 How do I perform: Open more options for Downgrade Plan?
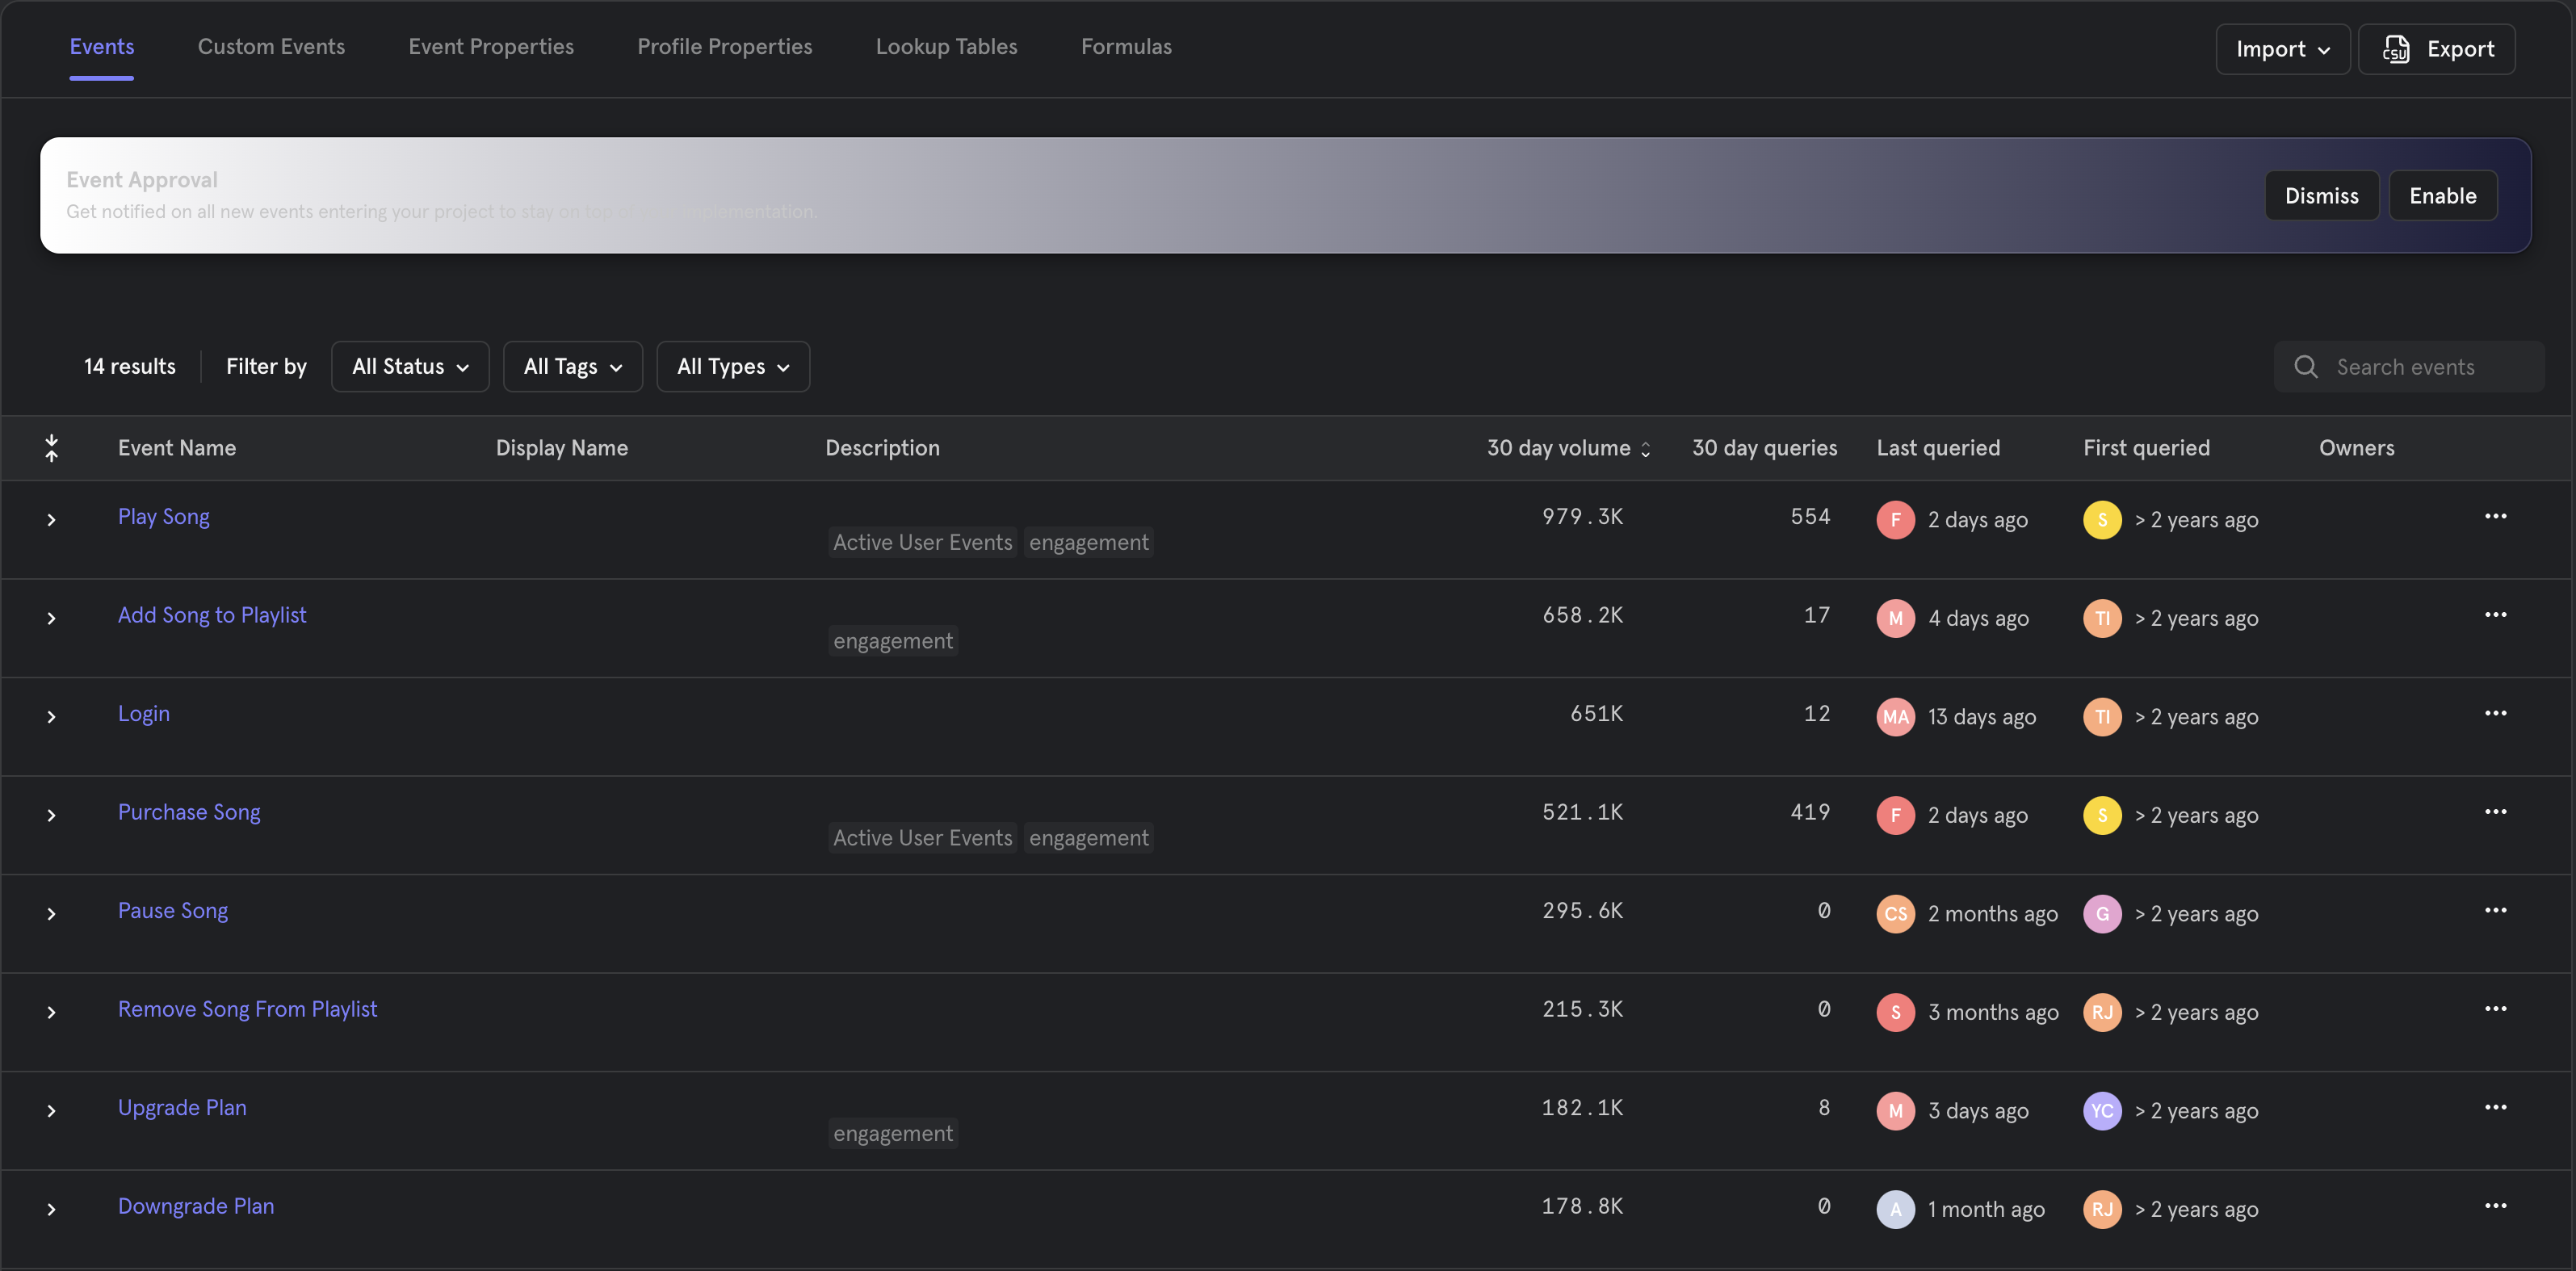click(2495, 1206)
